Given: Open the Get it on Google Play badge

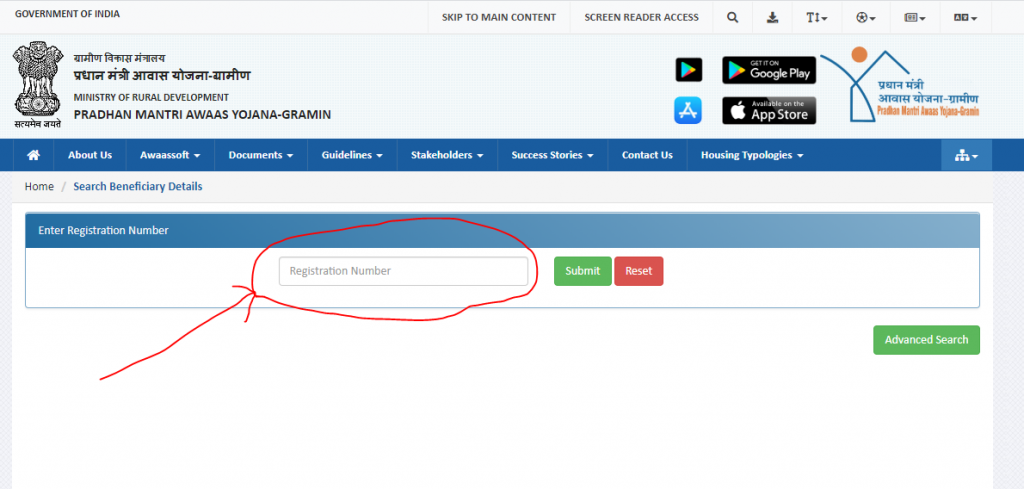Looking at the screenshot, I should 769,70.
